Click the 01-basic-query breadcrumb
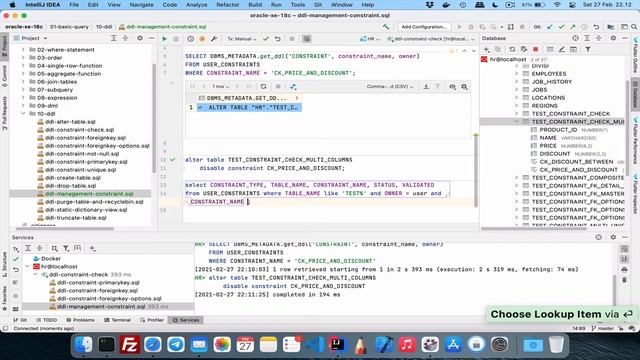Screen dimensions: 640x360 pos(69,27)
